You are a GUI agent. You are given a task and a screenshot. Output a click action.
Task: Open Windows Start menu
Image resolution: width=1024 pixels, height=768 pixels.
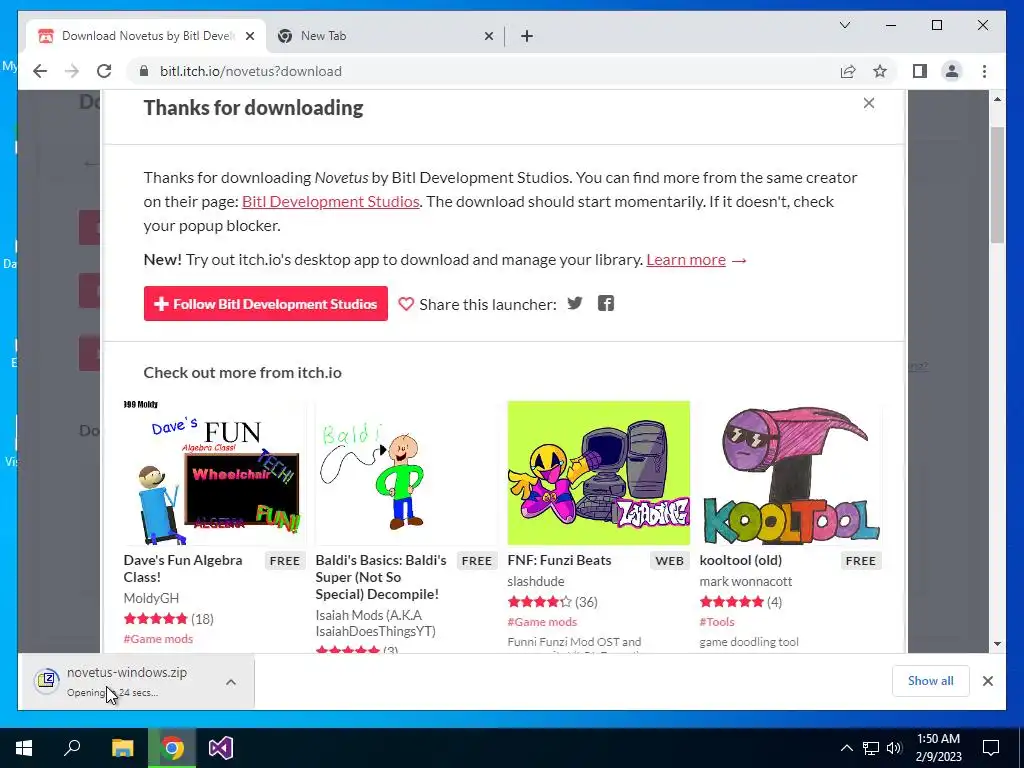[24, 748]
